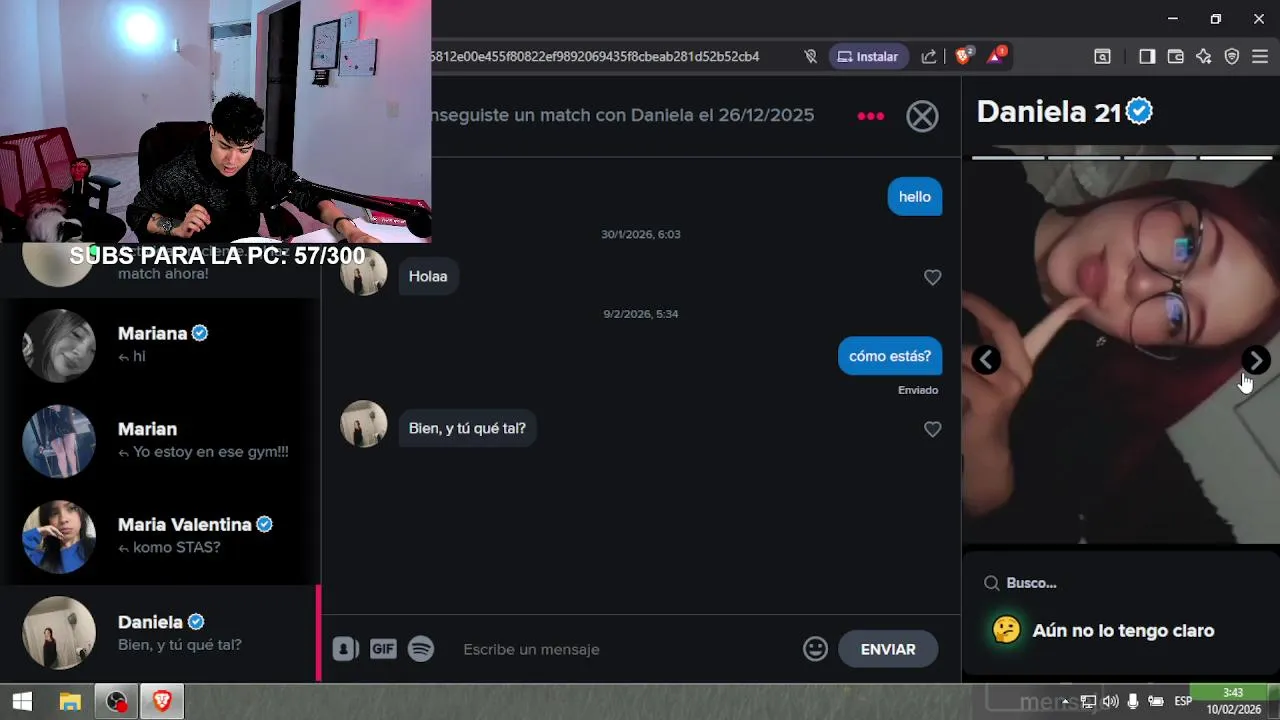Click the 'Busco...' section label
The image size is (1280, 720).
pos(1031,583)
